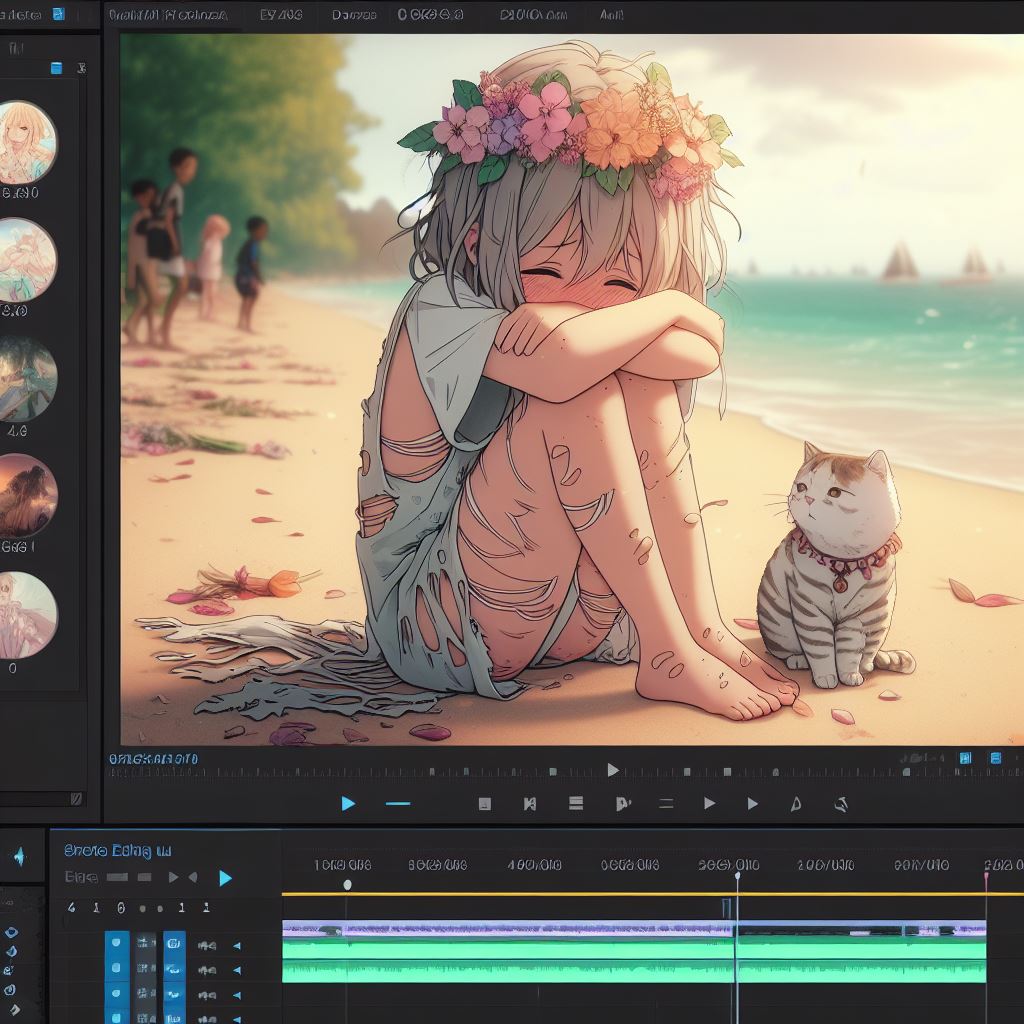The width and height of the screenshot is (1024, 1024).
Task: Open the last short top-bar tab starting with 'A'
Action: (x=611, y=14)
